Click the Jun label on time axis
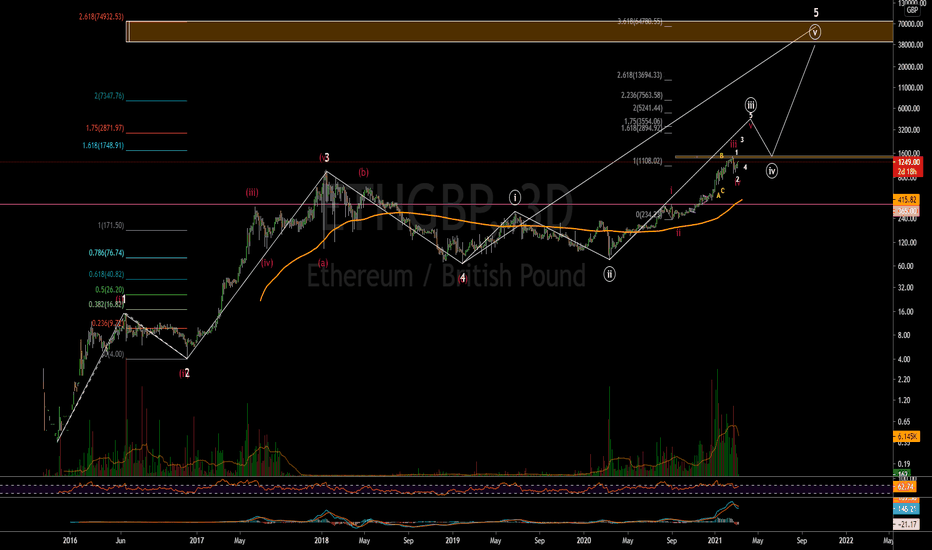932x550 pixels. coord(121,540)
